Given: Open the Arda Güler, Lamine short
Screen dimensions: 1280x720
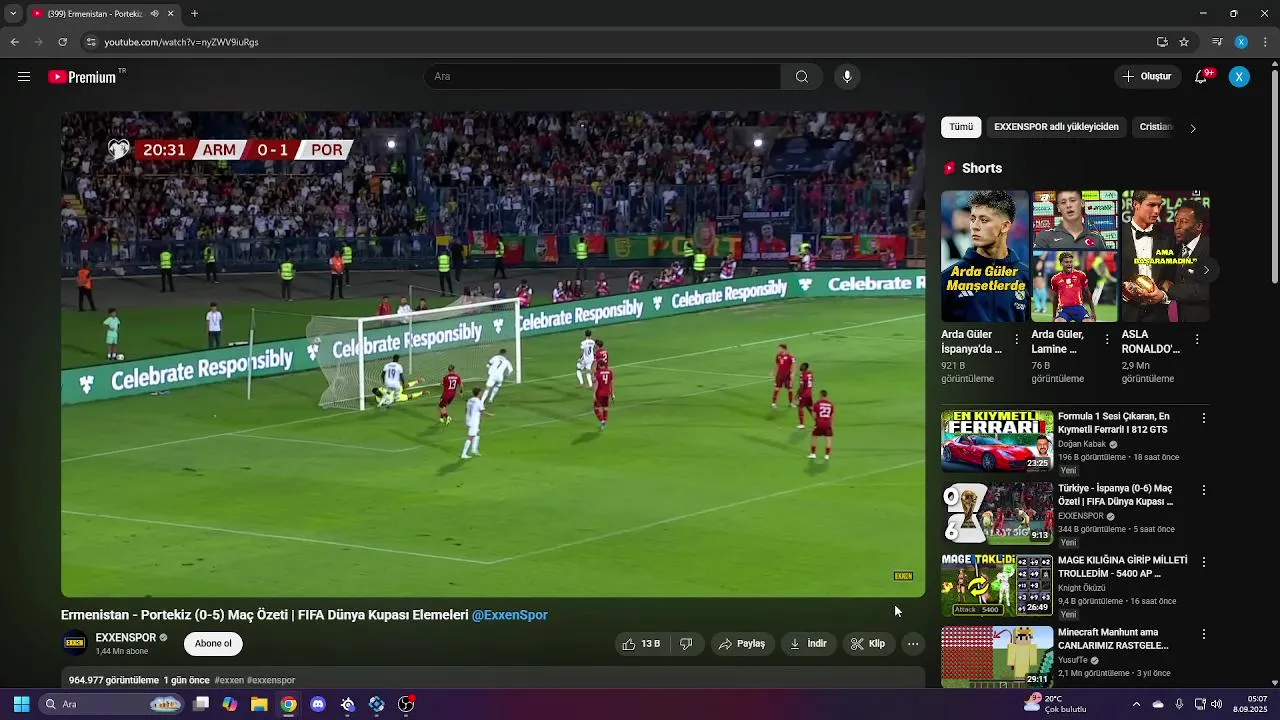Looking at the screenshot, I should click(1074, 256).
